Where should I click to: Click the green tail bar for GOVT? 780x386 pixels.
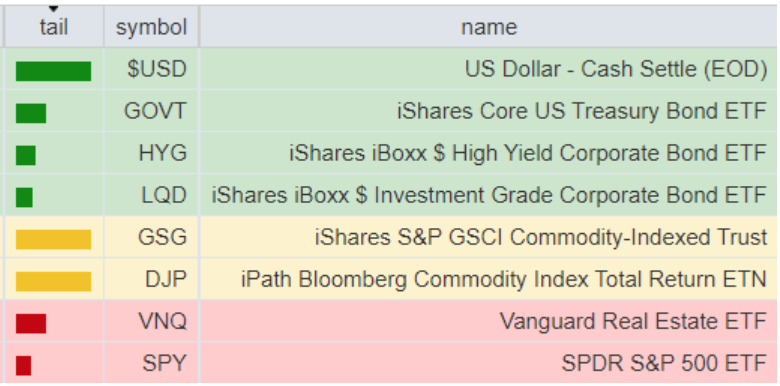(x=31, y=113)
